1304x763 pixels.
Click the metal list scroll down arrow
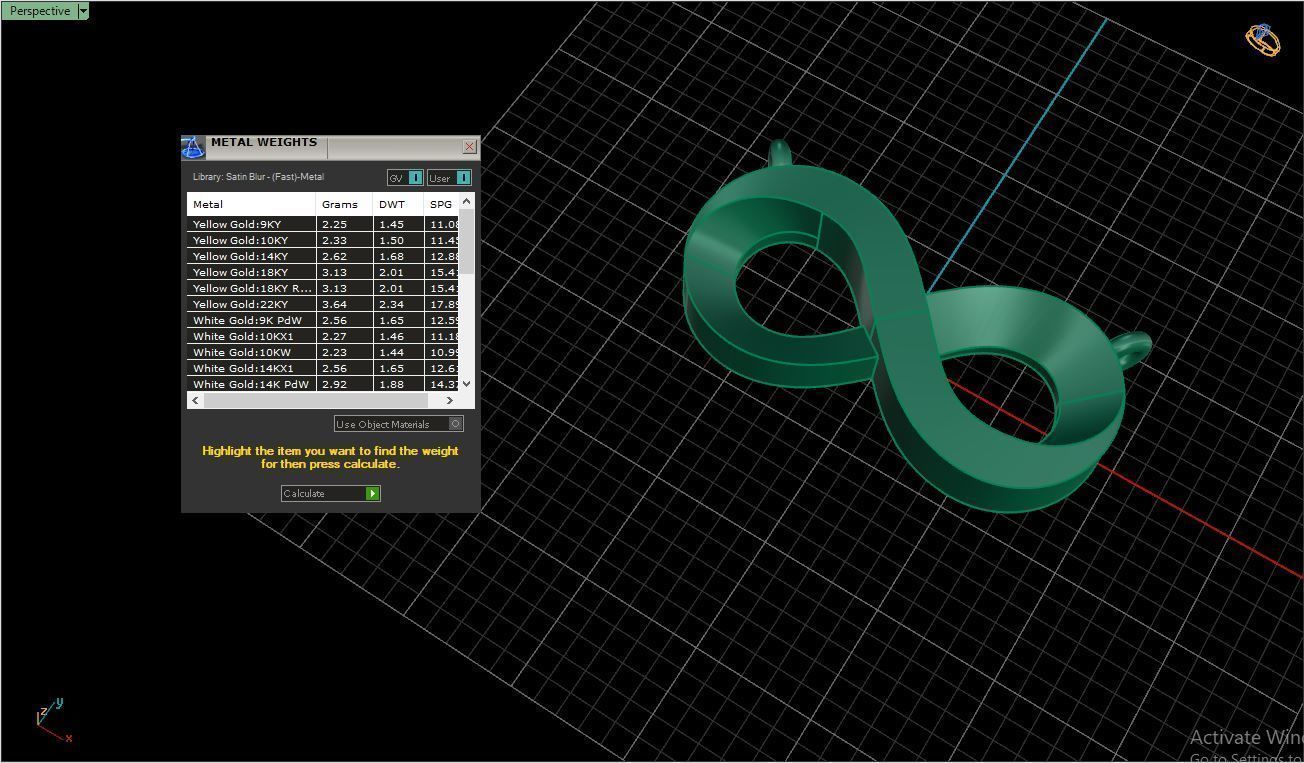466,384
